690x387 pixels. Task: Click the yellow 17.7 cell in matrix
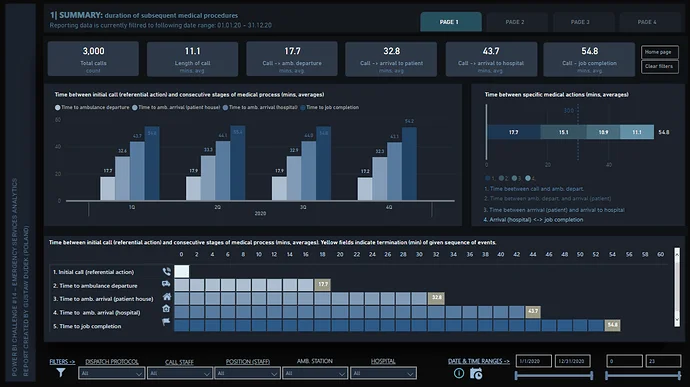323,284
